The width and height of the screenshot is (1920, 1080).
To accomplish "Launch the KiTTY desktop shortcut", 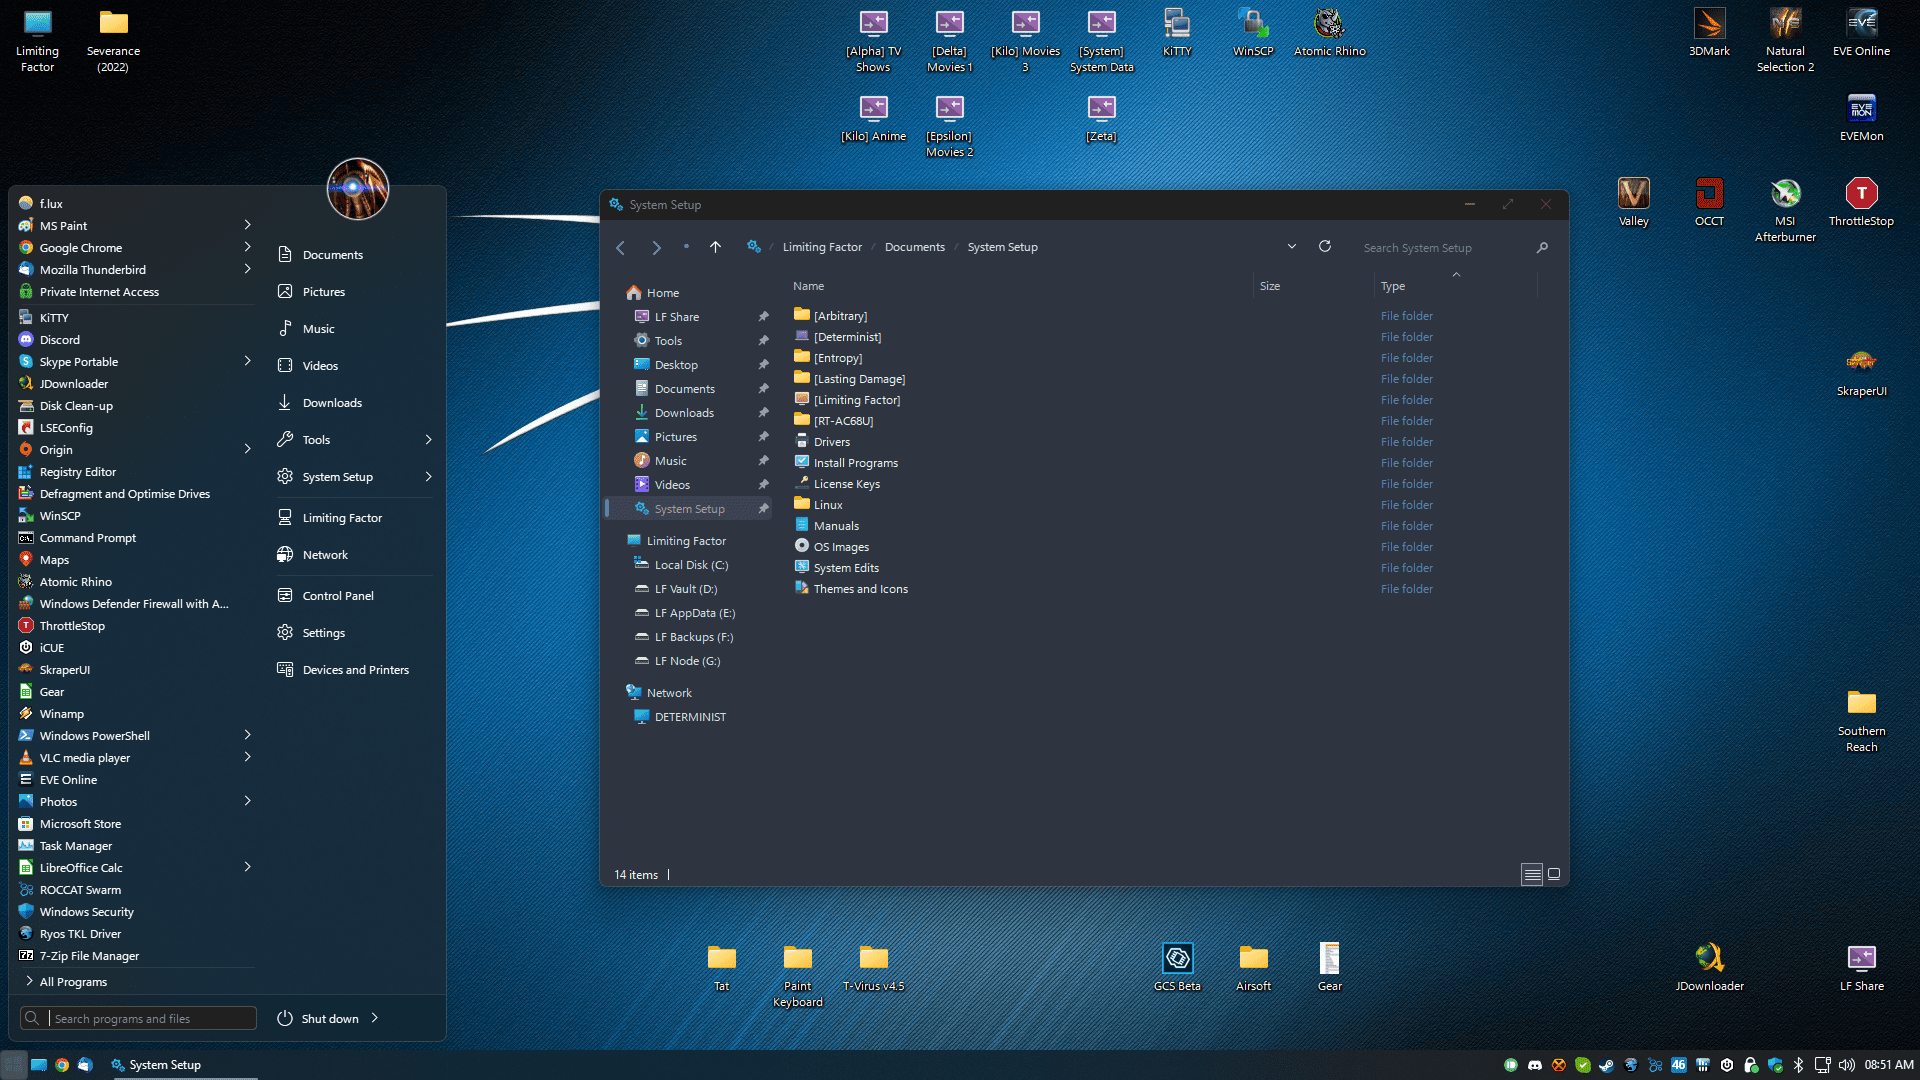I will 1177,32.
